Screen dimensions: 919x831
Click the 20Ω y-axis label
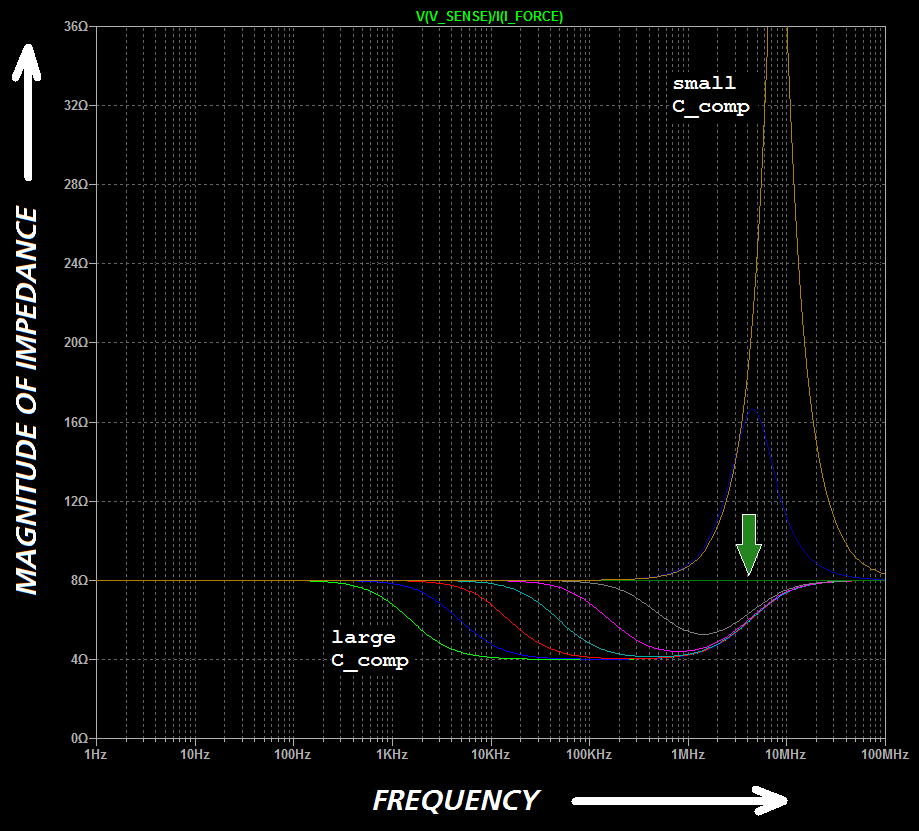(76, 342)
